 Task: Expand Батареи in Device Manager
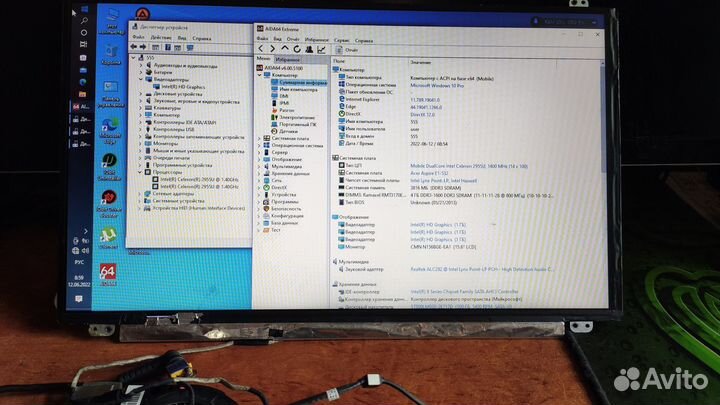[141, 72]
